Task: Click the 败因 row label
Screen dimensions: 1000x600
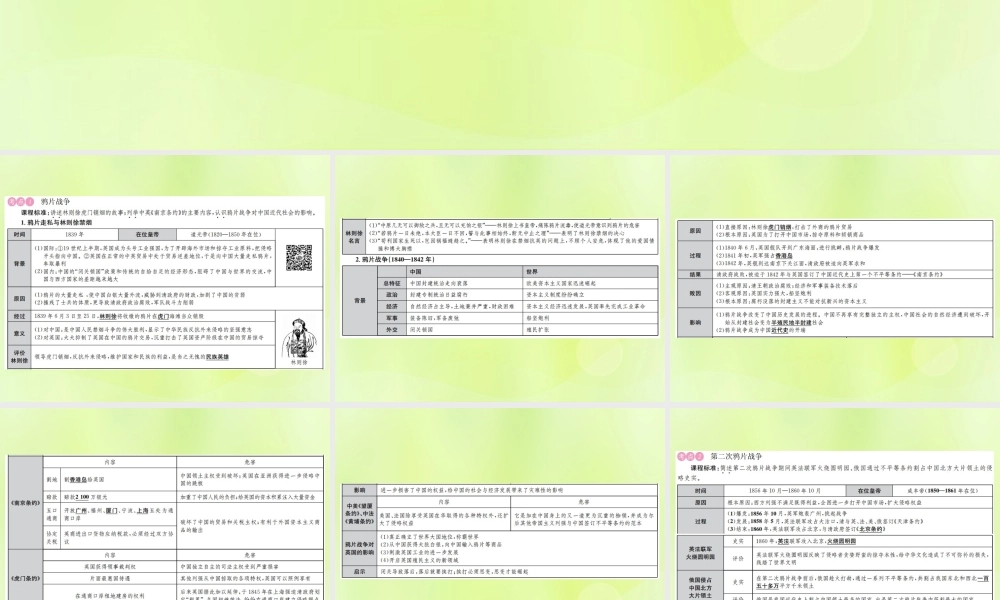Action: tap(693, 294)
